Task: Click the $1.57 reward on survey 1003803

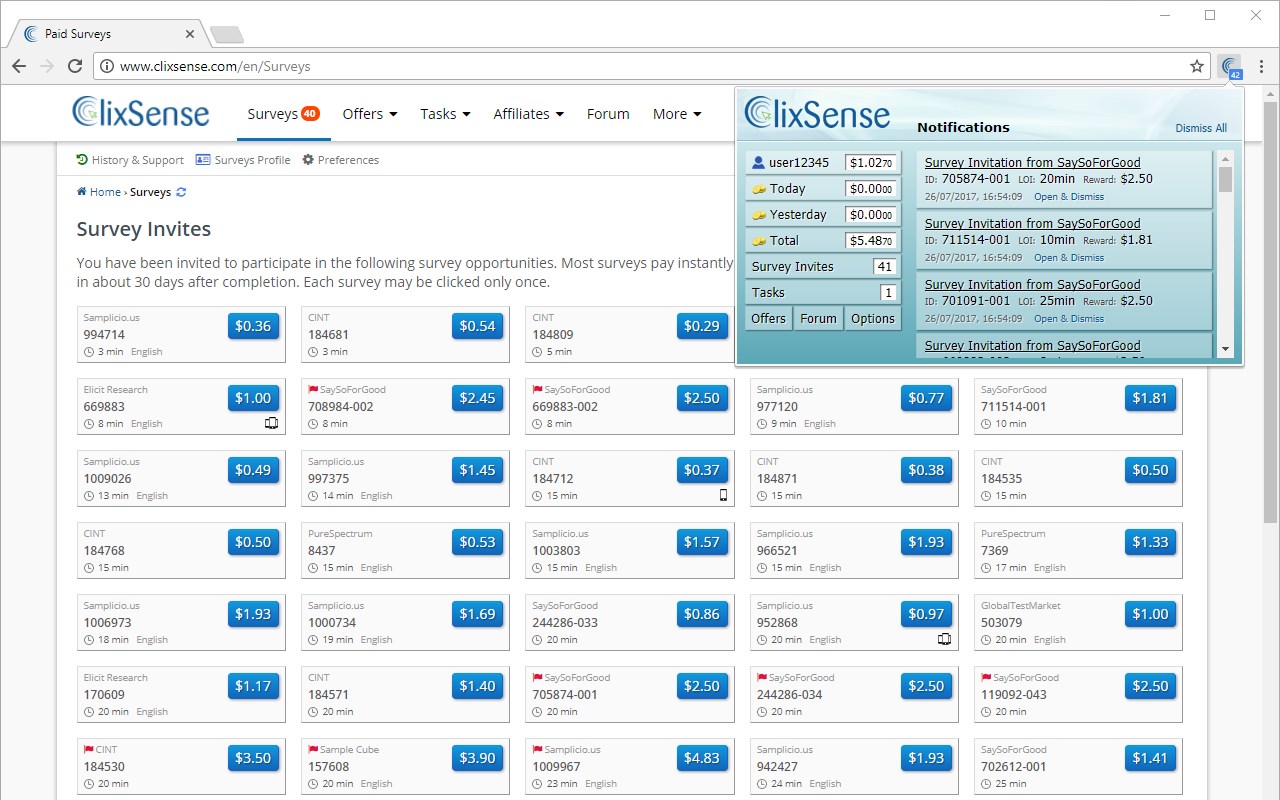Action: [x=701, y=542]
